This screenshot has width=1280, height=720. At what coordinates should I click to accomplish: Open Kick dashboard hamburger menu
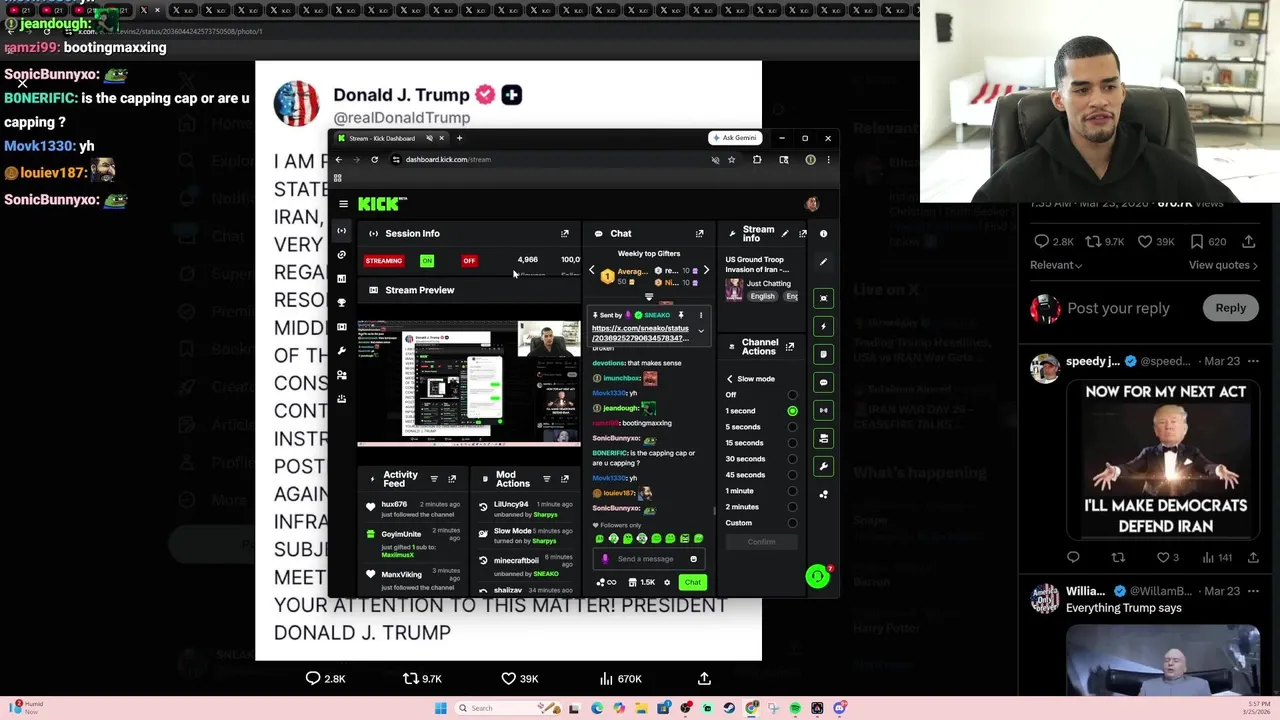click(x=343, y=204)
